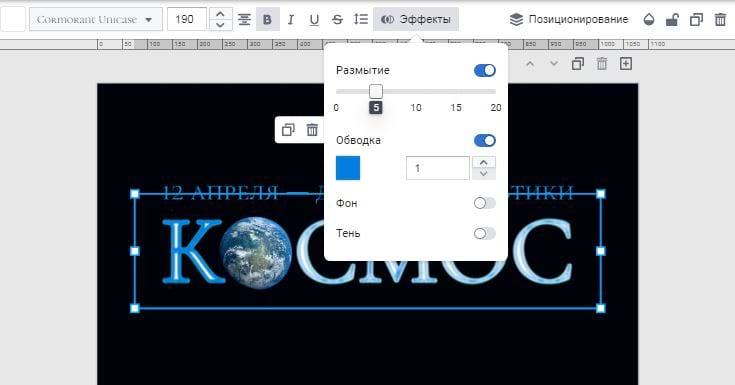Image resolution: width=735 pixels, height=385 pixels.
Task: Click the Earth globe image in the title
Action: point(256,252)
